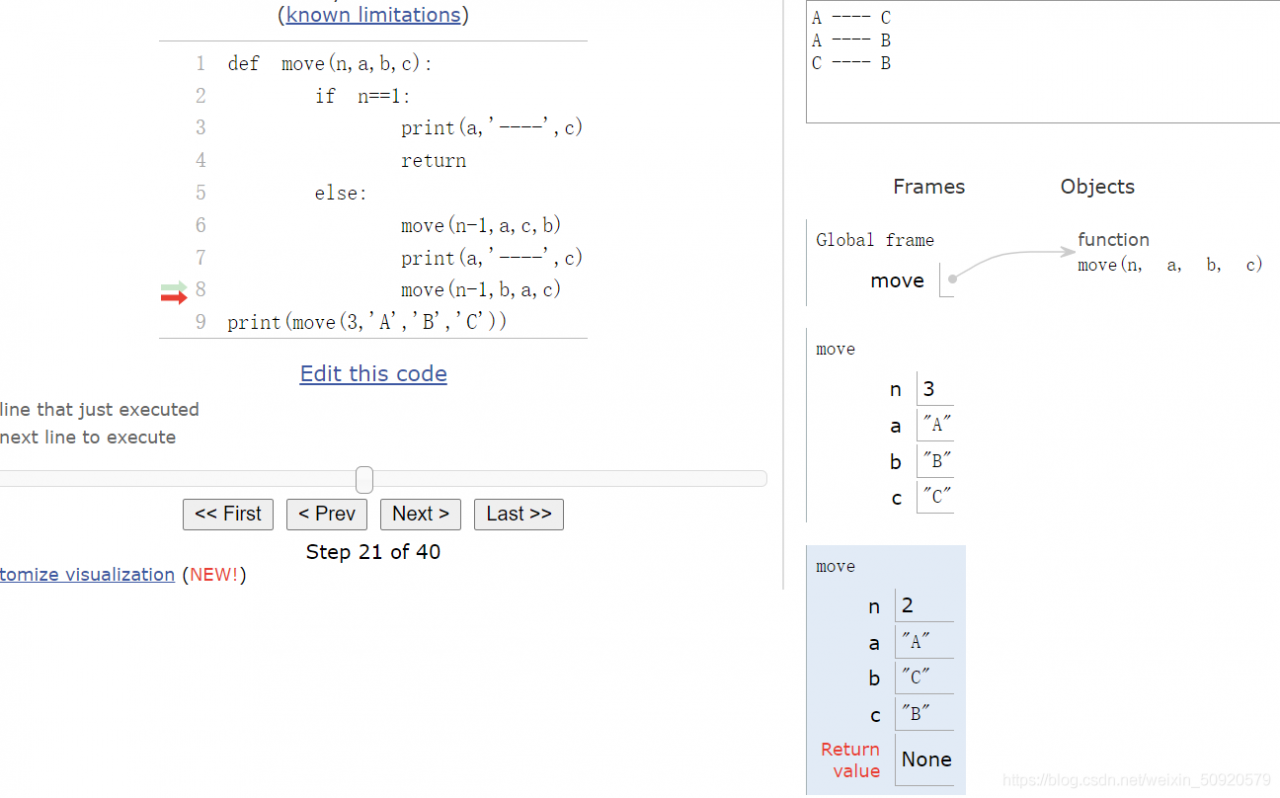
Task: Click the function move(n, a, b, c) object
Action: tap(1170, 253)
